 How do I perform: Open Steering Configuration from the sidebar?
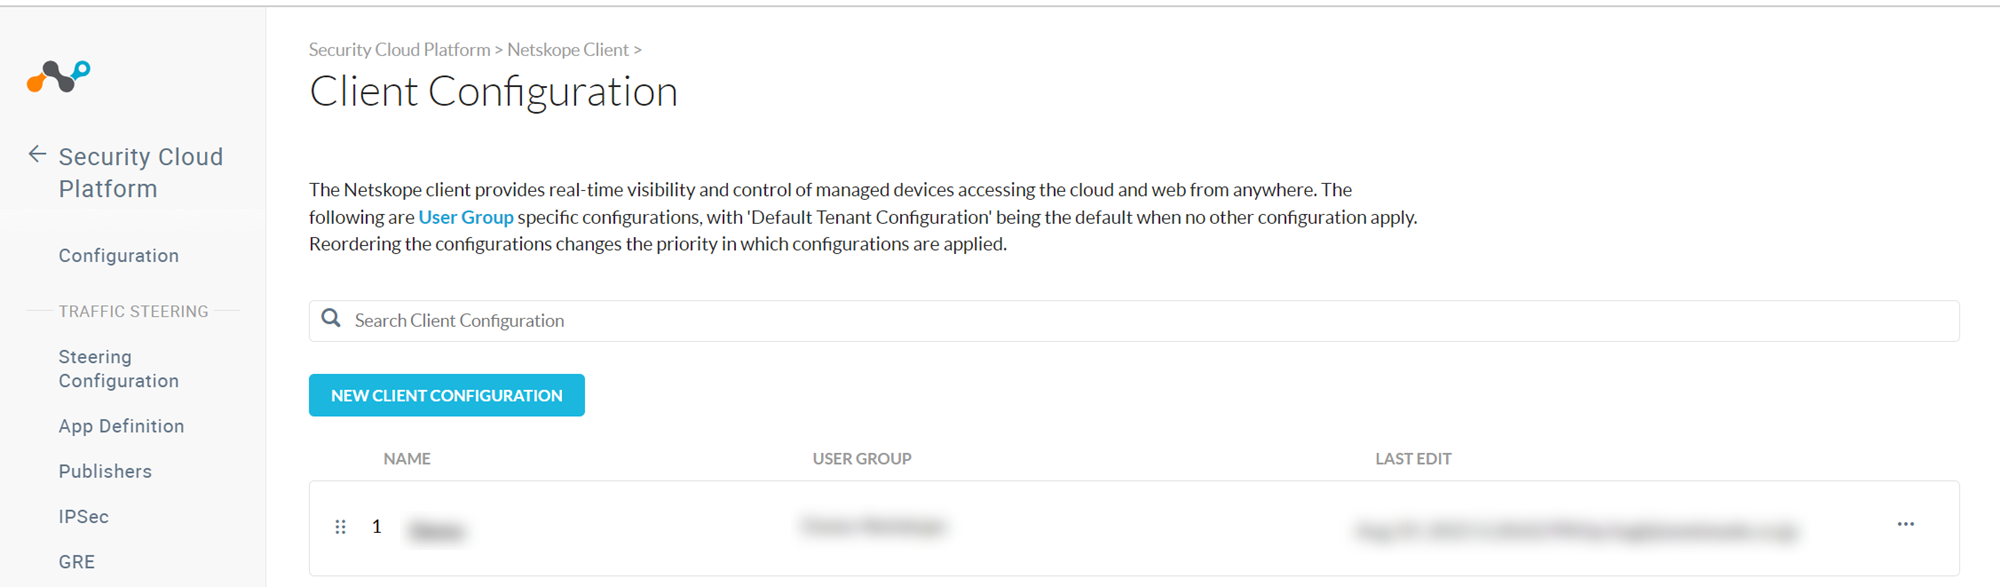point(119,368)
